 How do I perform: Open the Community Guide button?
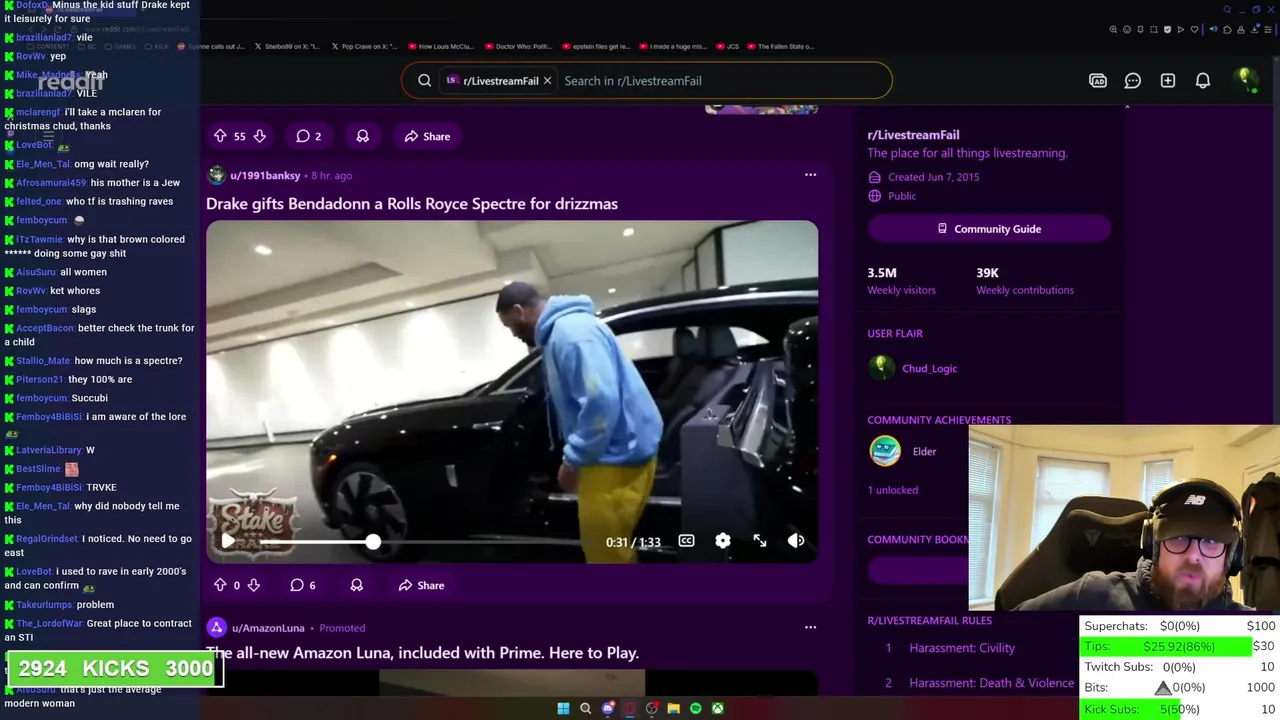(989, 229)
